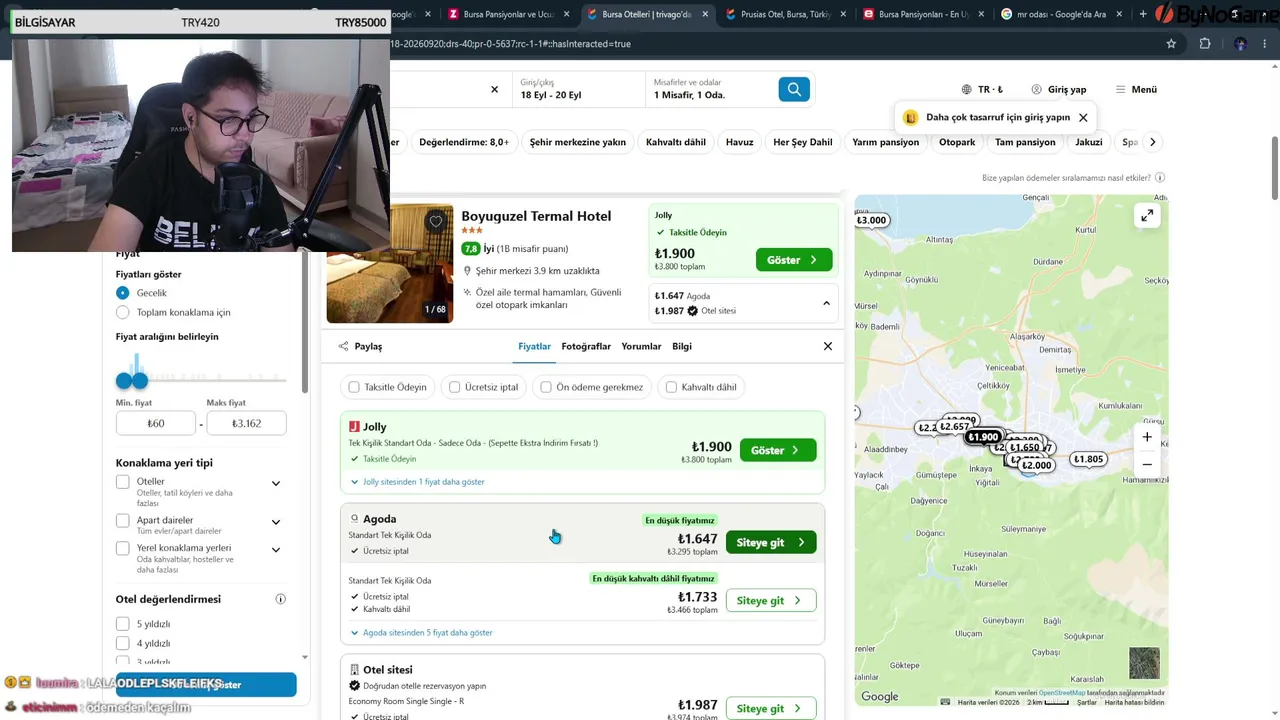Screen dimensions: 1280x720
Task: Open the TR · ₺ language and currency selector
Action: tap(982, 89)
